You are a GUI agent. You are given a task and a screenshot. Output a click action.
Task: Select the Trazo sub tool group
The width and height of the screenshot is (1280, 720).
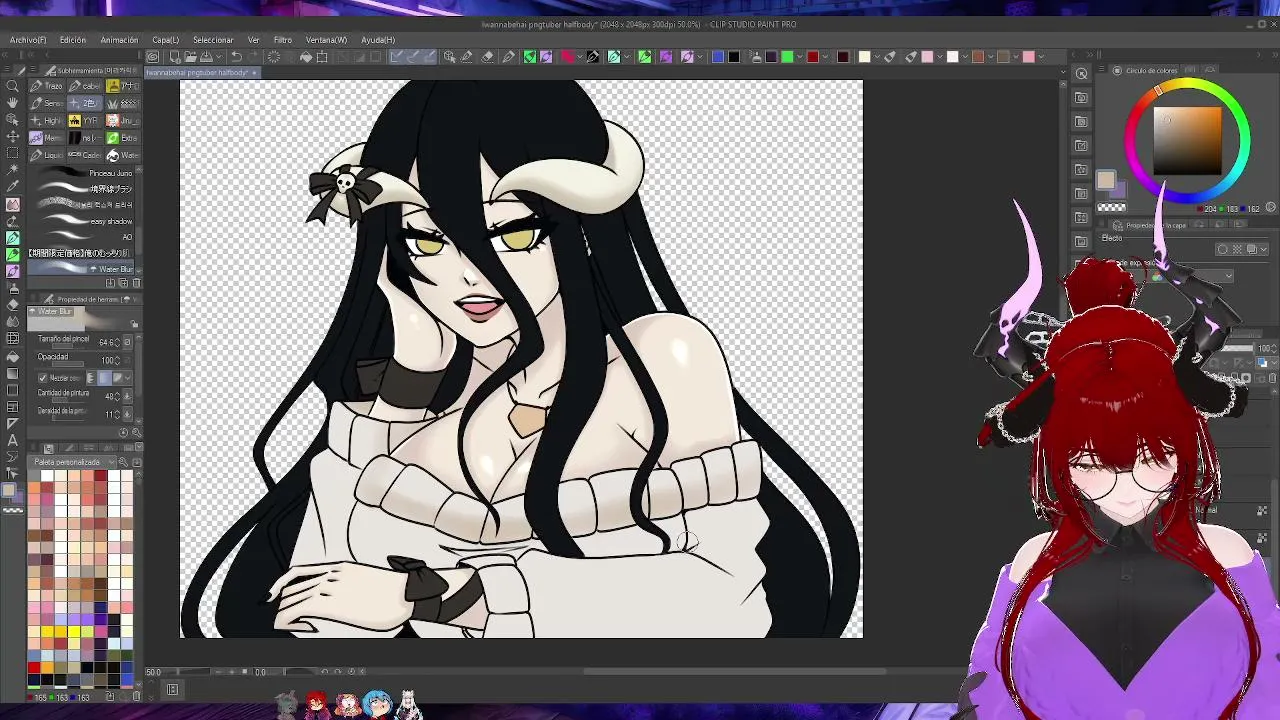(x=47, y=86)
